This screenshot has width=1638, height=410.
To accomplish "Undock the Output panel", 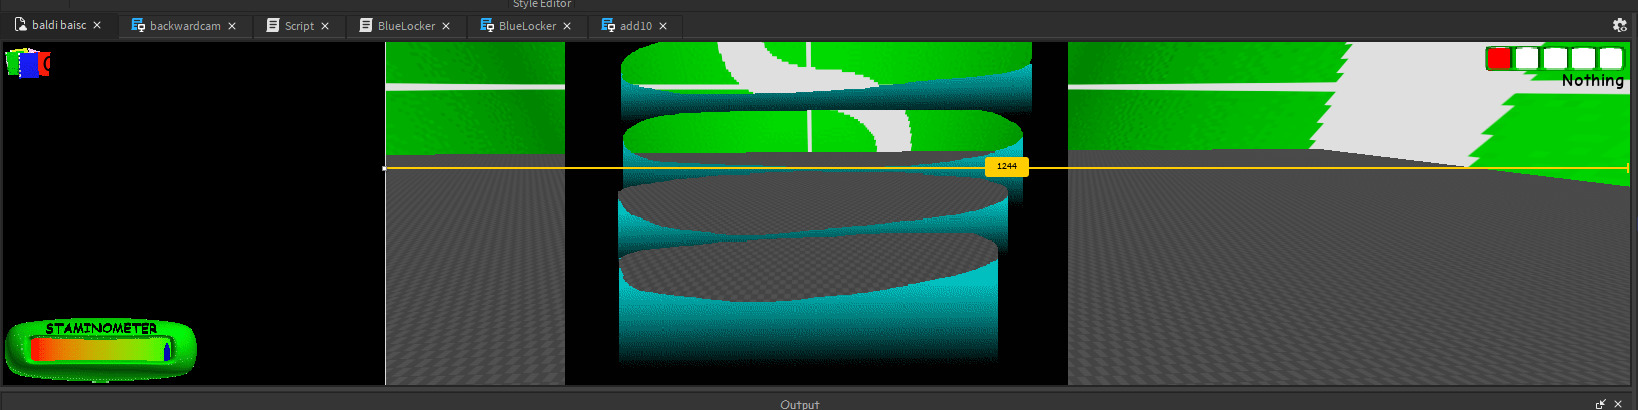I will [x=1601, y=404].
